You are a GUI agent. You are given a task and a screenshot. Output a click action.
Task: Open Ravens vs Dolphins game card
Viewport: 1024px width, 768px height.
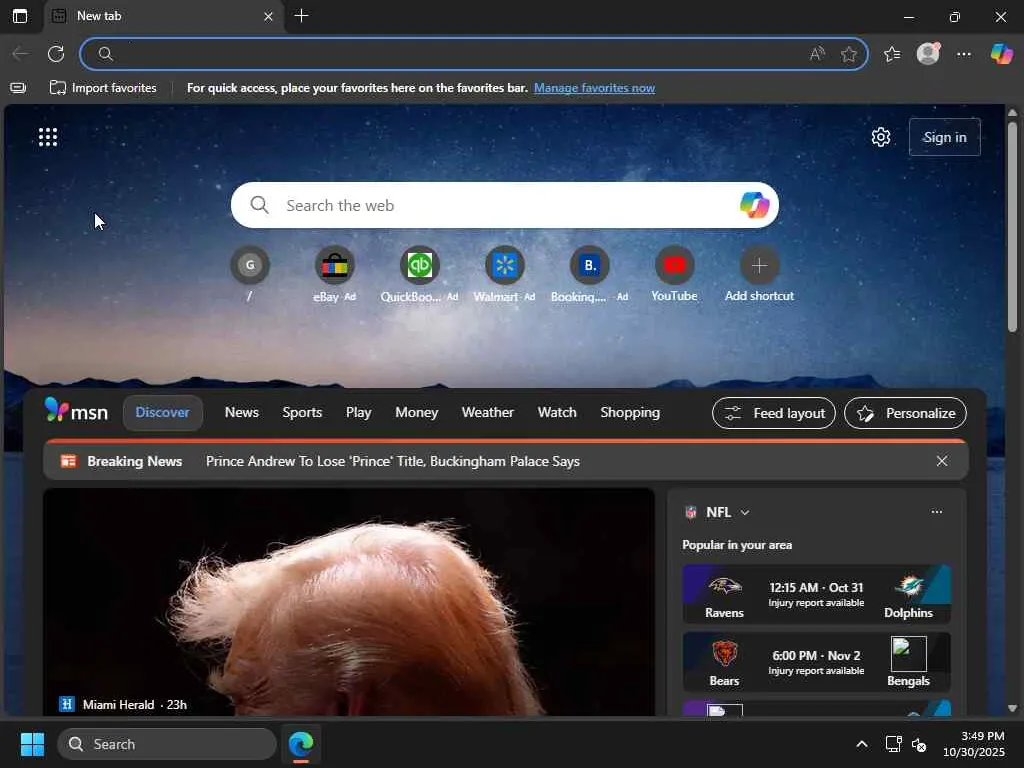[816, 594]
